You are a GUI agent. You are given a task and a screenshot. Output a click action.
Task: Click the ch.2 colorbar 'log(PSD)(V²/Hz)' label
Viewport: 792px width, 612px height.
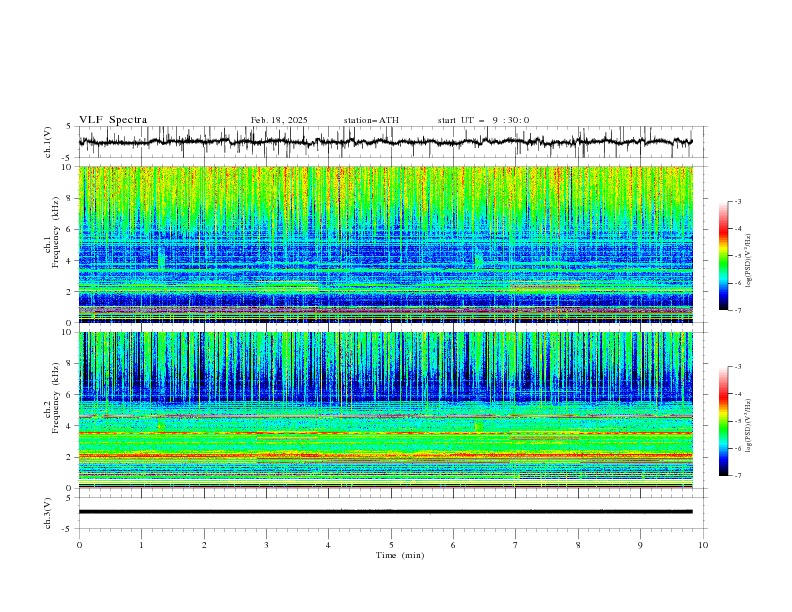(x=748, y=426)
